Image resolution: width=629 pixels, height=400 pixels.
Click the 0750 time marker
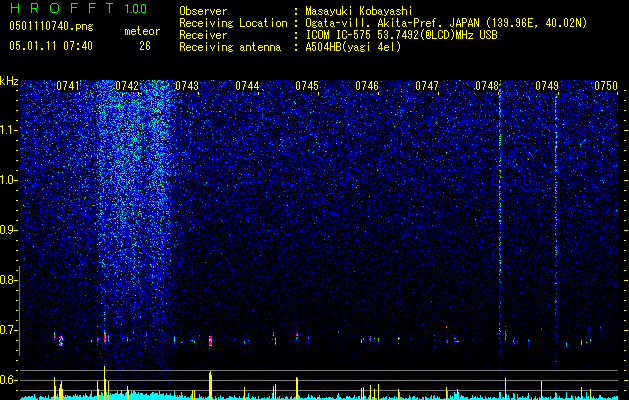pyautogui.click(x=606, y=86)
